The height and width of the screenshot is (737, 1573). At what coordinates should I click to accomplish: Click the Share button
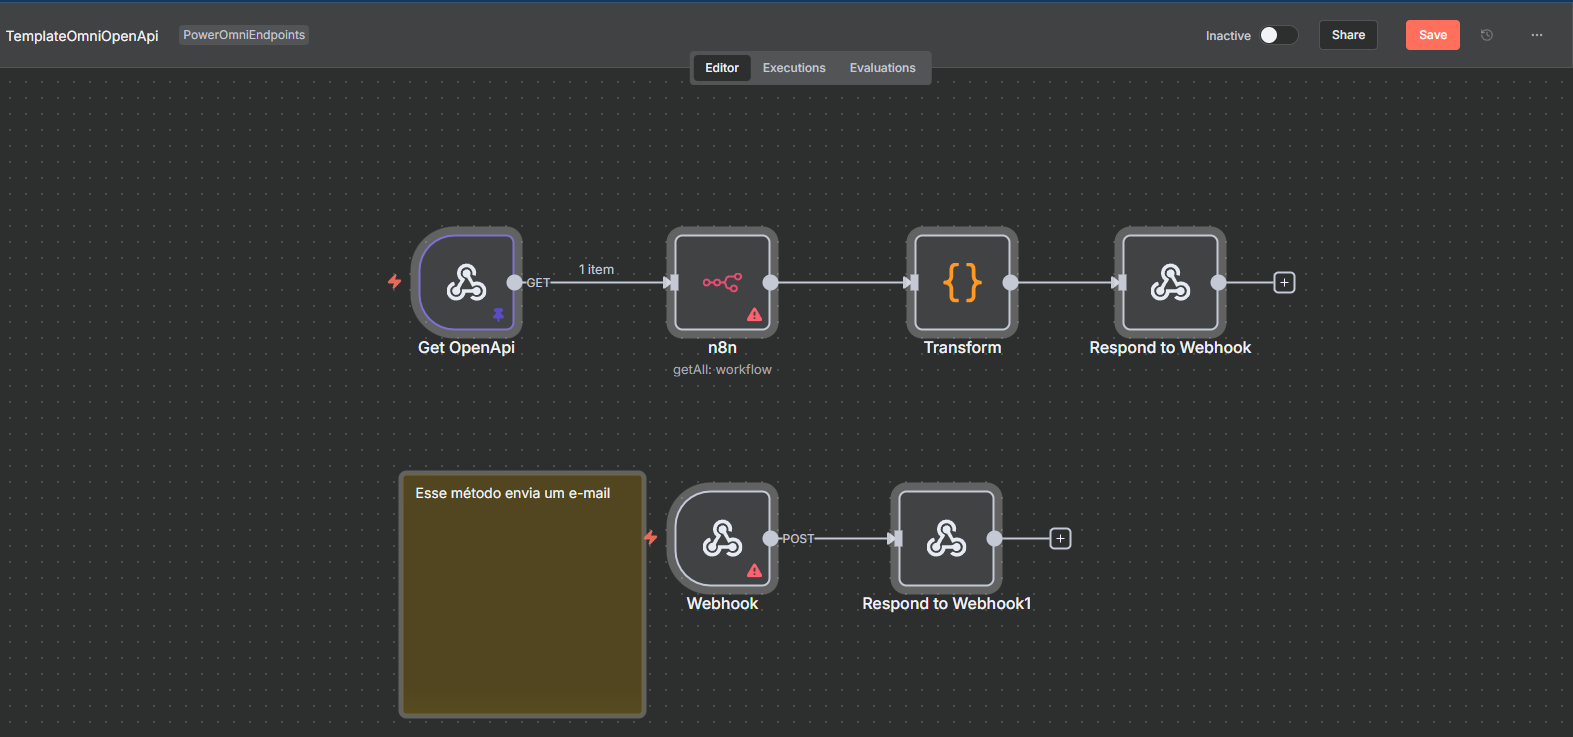pyautogui.click(x=1347, y=35)
